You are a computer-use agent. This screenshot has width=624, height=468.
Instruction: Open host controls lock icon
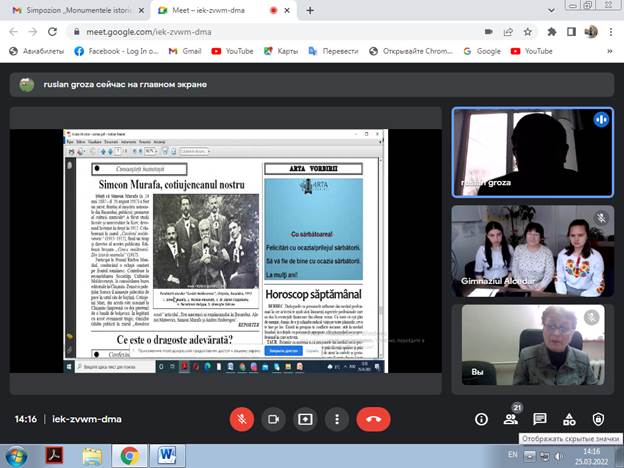click(x=598, y=419)
